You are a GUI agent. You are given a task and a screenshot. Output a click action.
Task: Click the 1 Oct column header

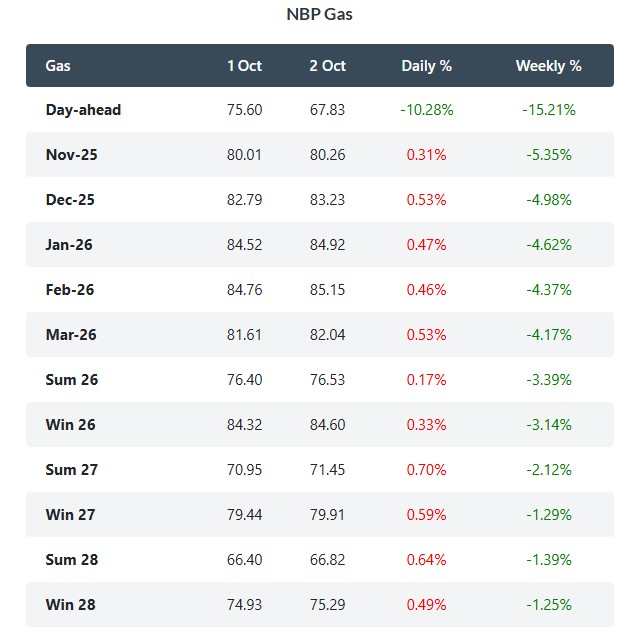(x=244, y=65)
